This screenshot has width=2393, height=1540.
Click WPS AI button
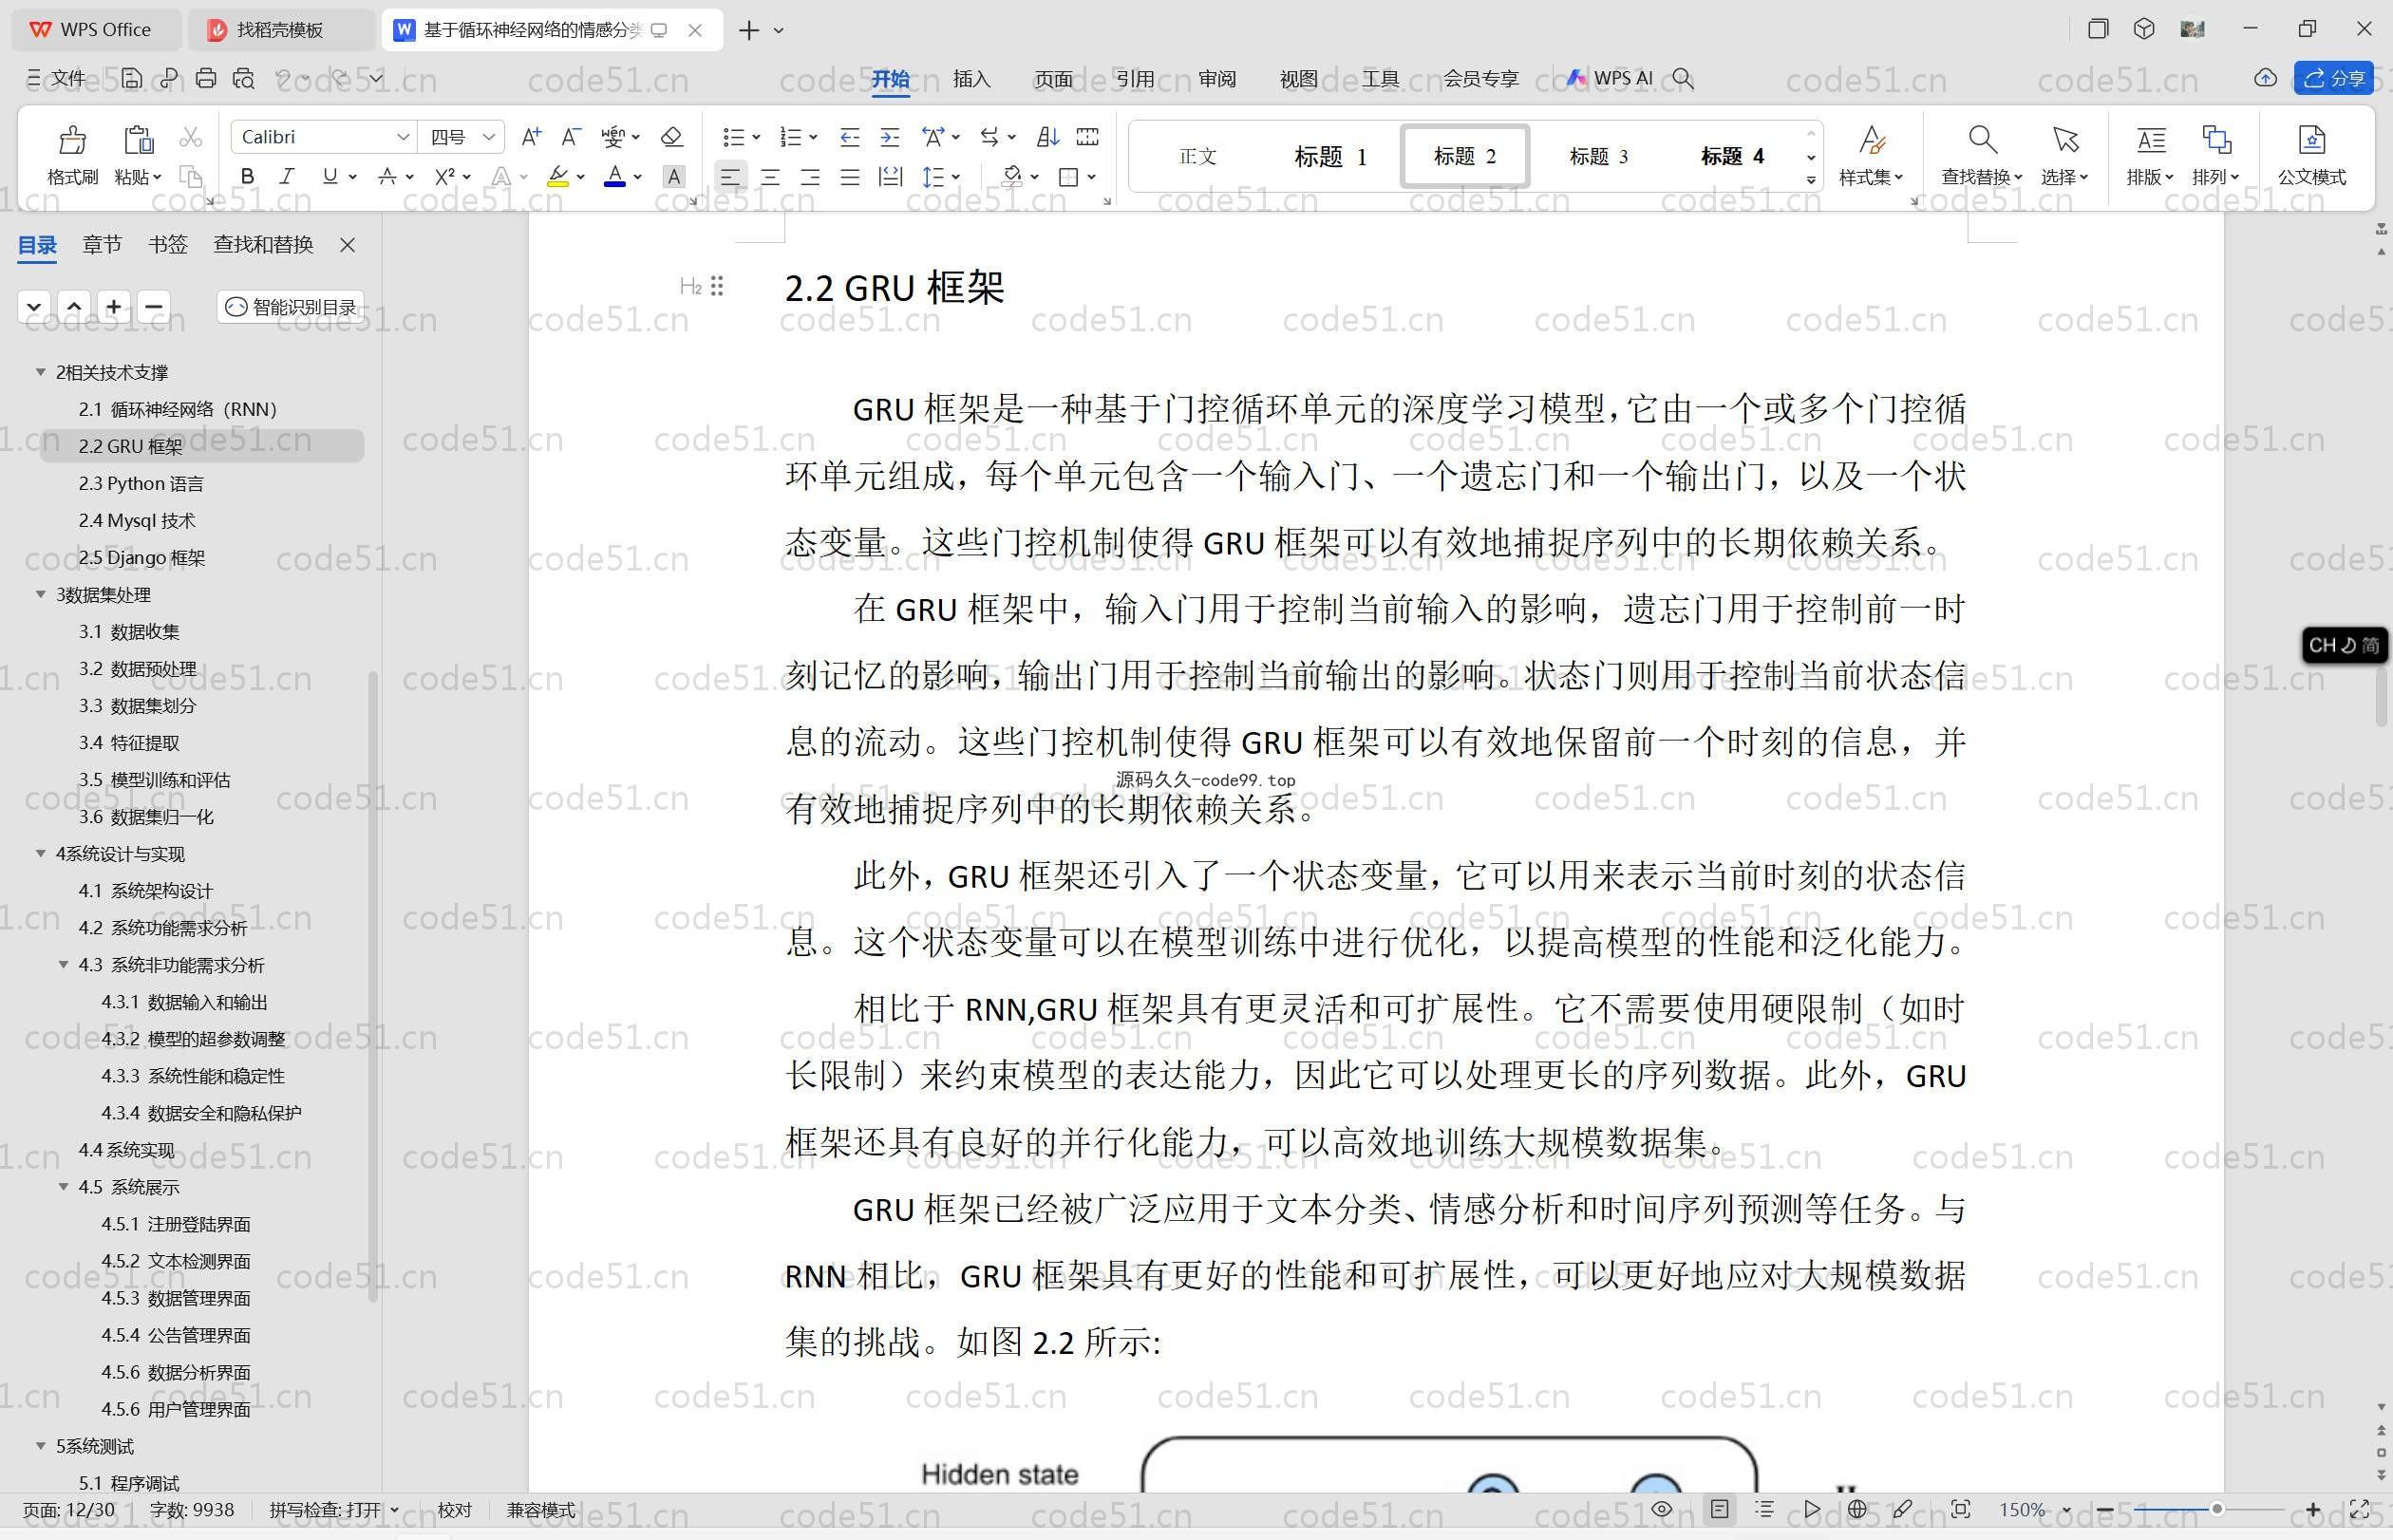tap(1609, 78)
